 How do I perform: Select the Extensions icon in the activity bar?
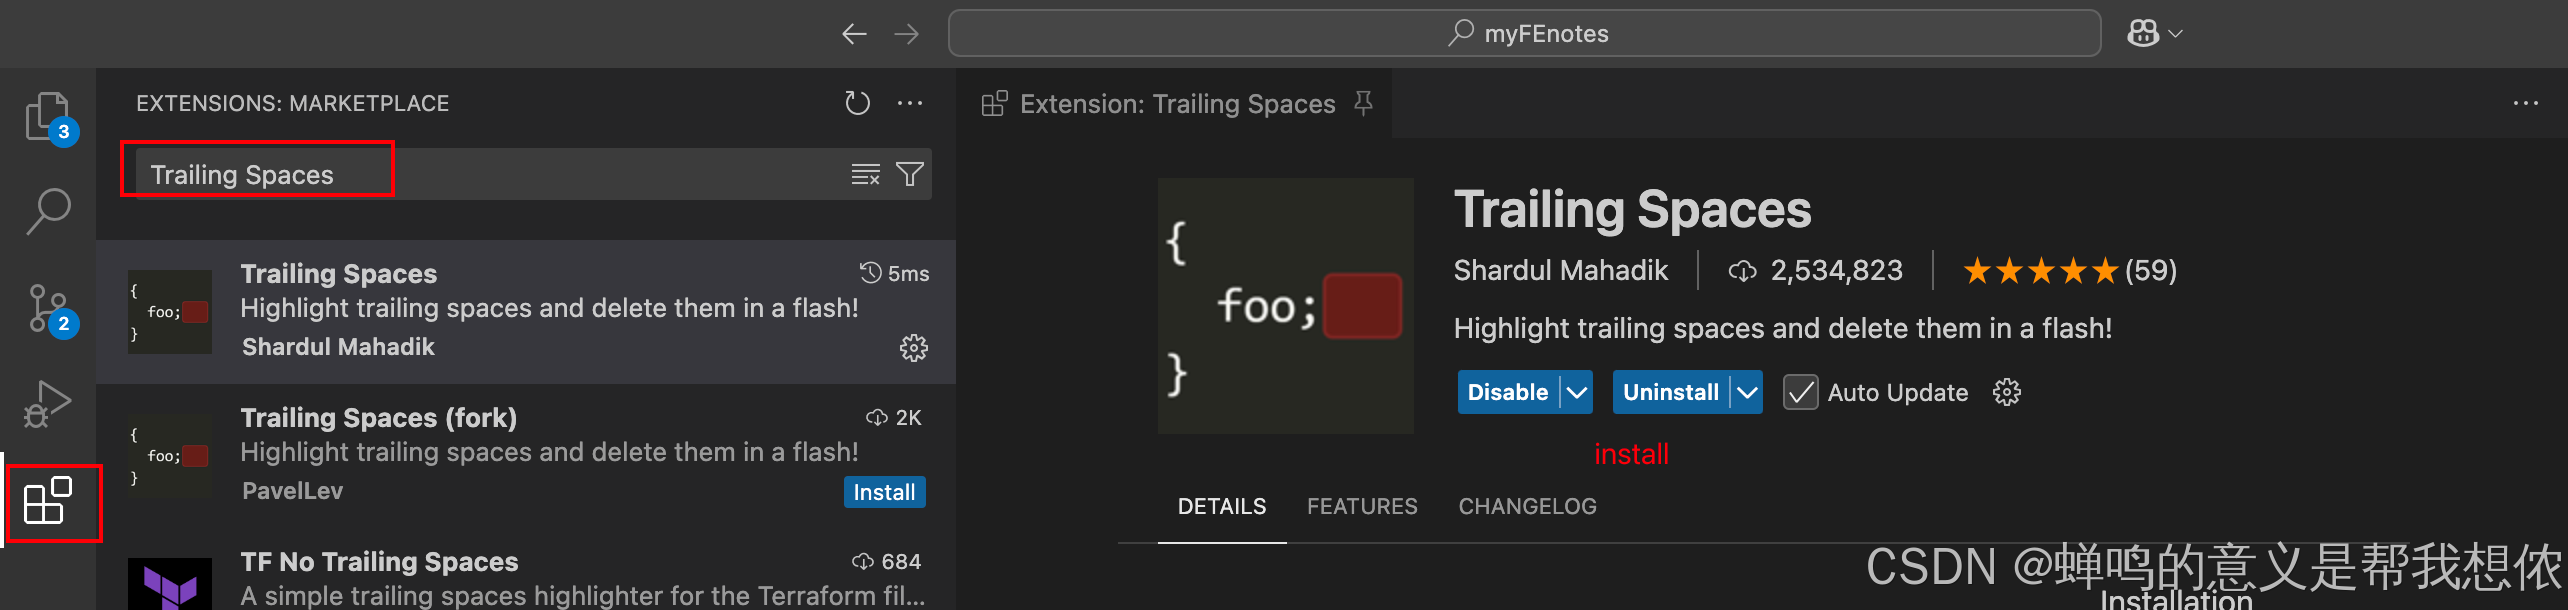click(49, 503)
